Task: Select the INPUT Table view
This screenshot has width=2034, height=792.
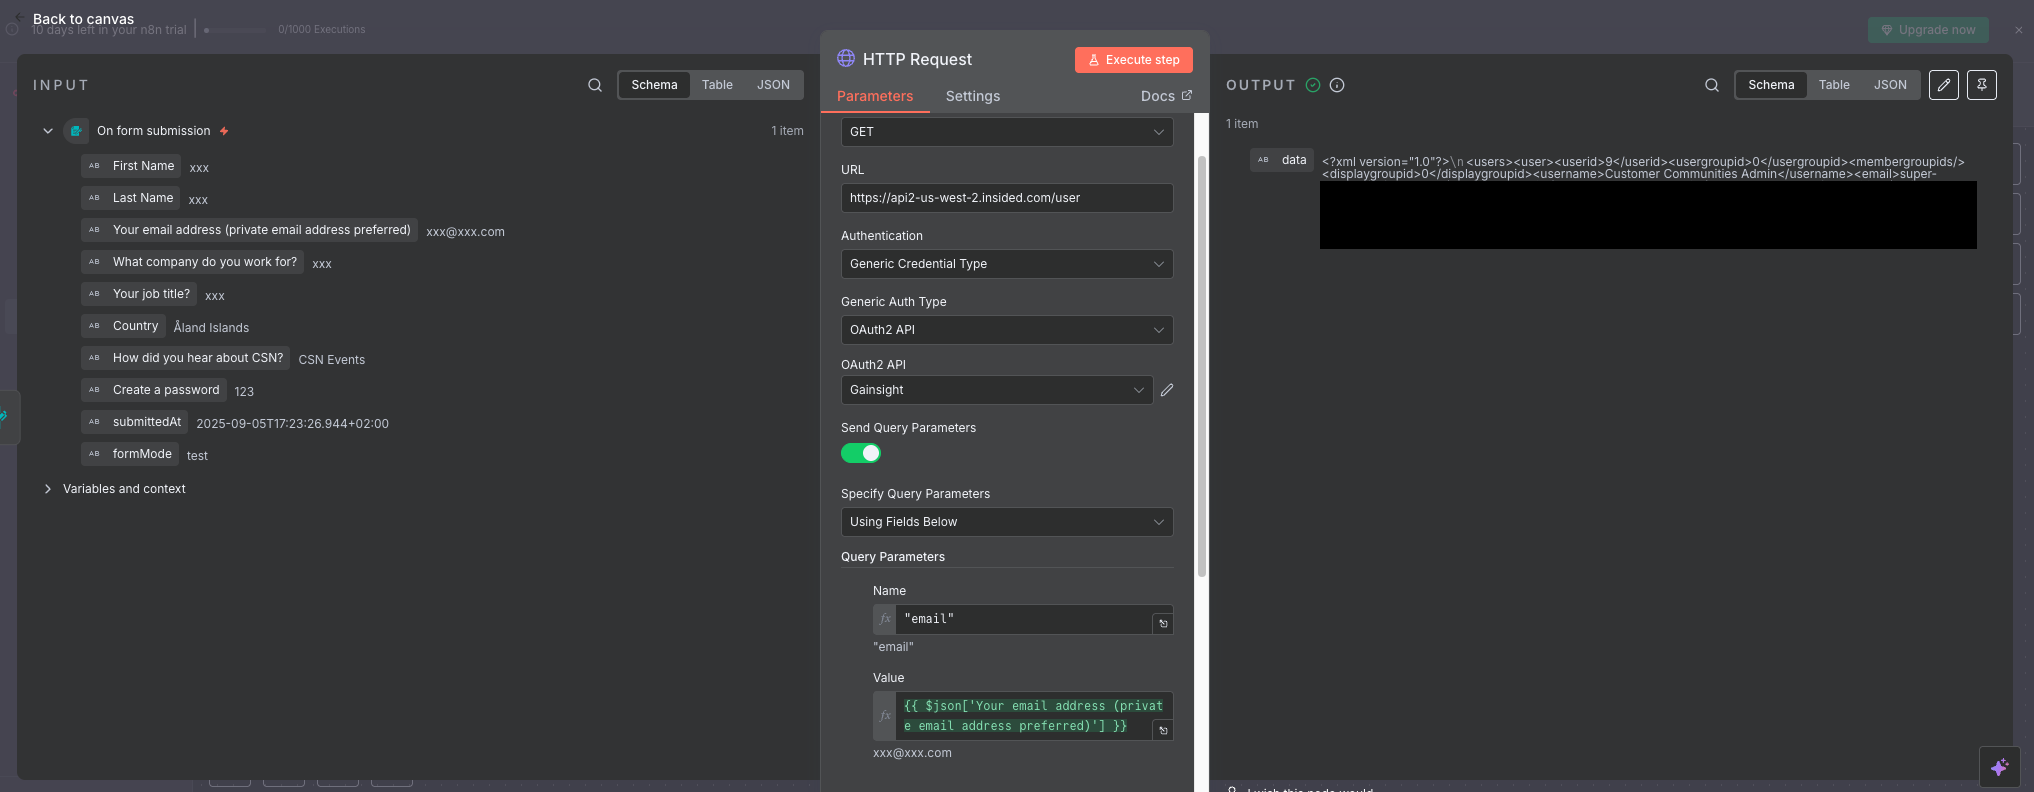Action: click(717, 85)
